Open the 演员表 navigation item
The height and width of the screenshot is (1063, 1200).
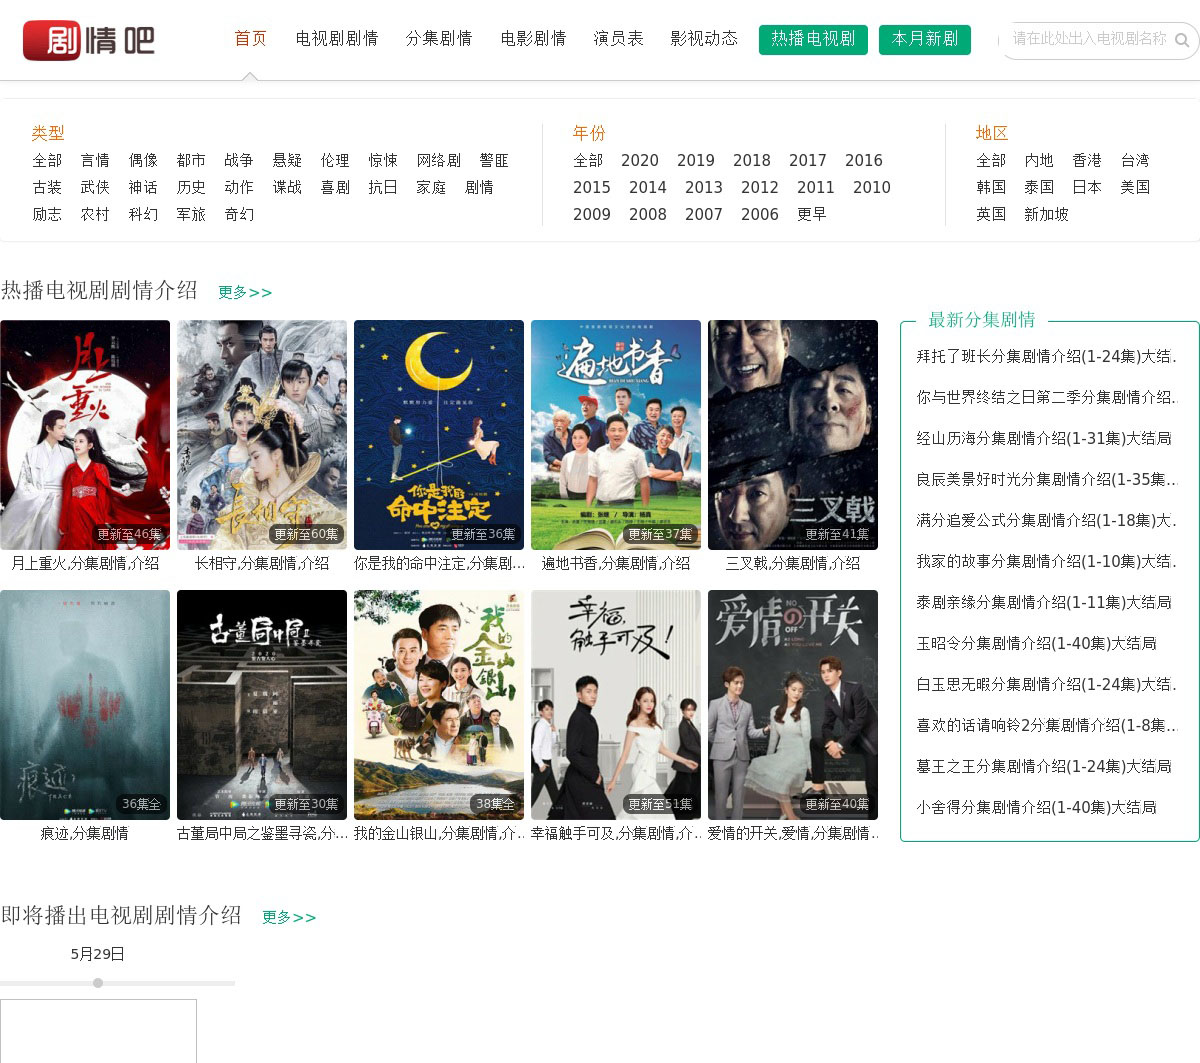click(618, 39)
